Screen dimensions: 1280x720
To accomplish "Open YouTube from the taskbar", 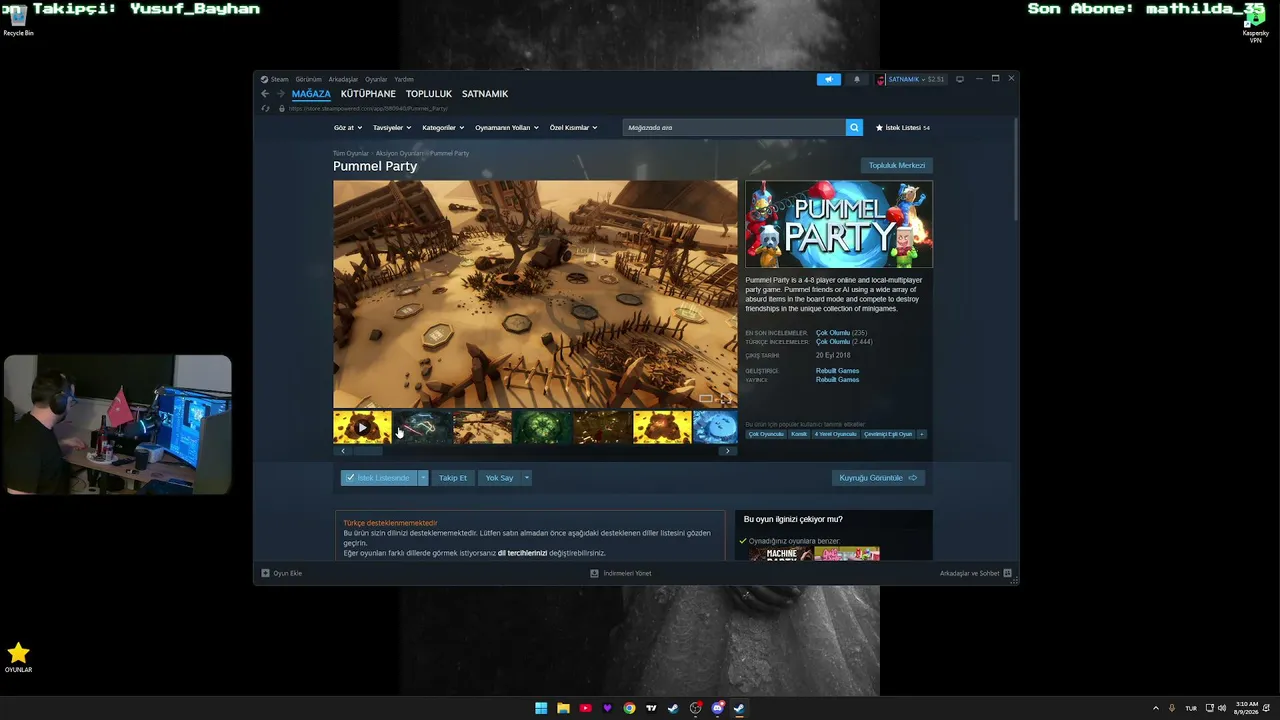I will tap(585, 708).
